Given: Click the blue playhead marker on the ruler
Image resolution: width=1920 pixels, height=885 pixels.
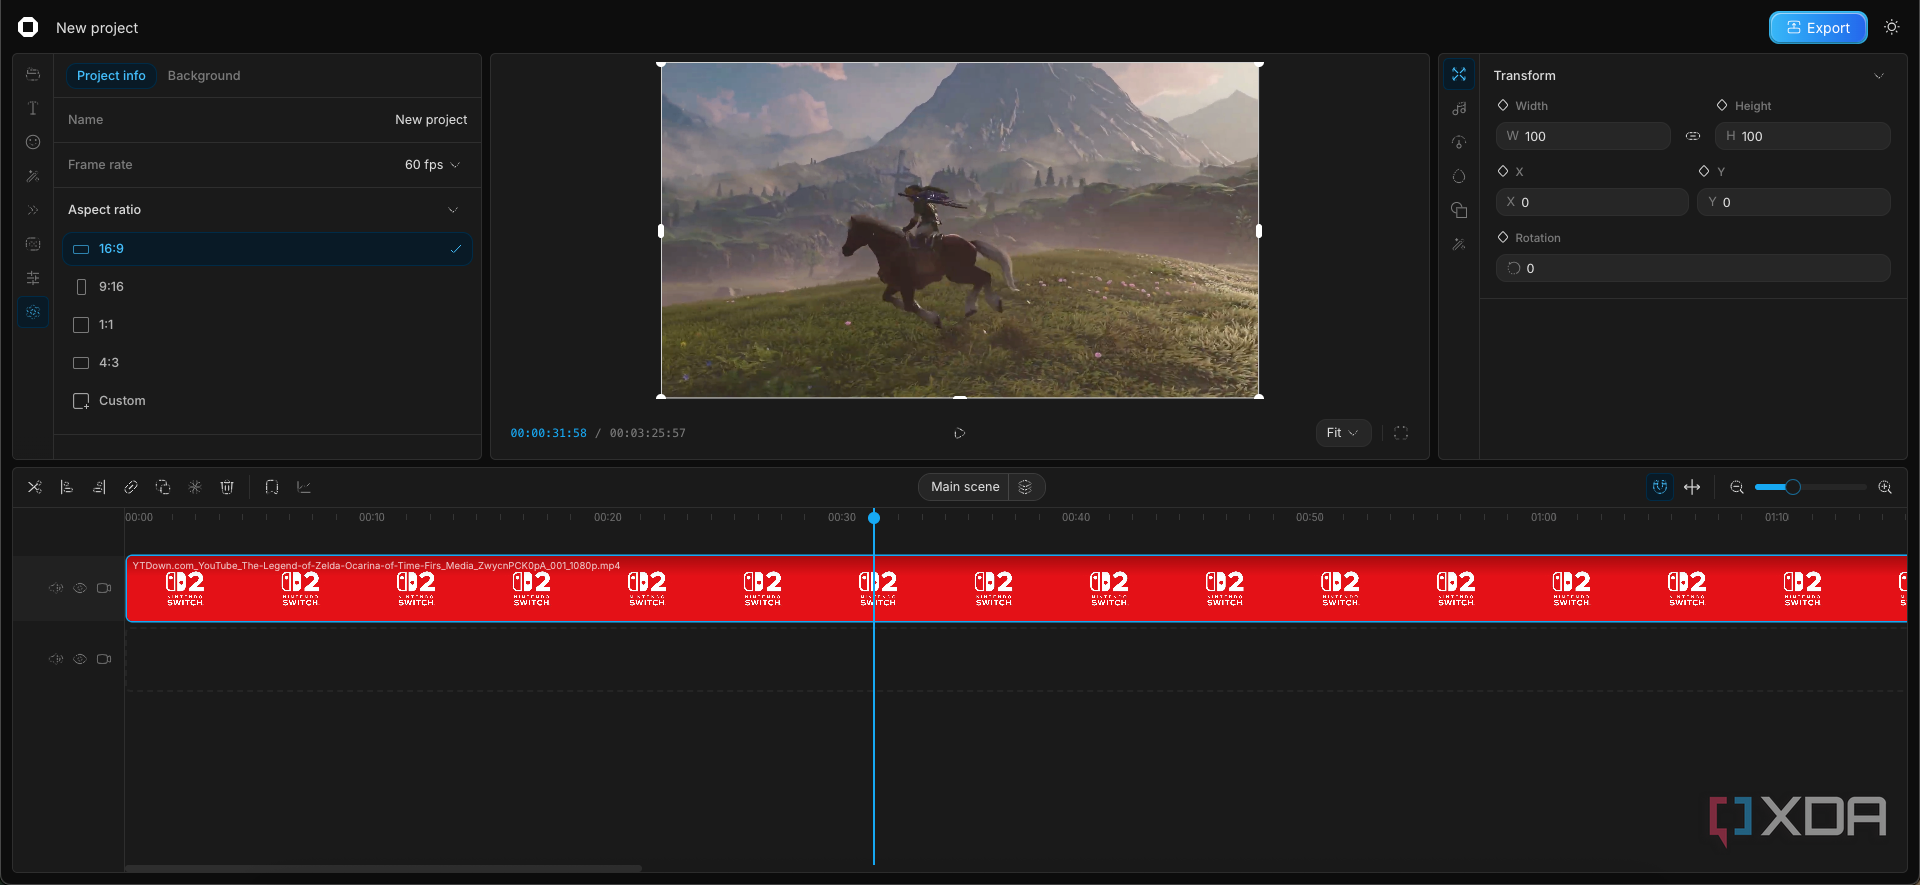Looking at the screenshot, I should (874, 517).
